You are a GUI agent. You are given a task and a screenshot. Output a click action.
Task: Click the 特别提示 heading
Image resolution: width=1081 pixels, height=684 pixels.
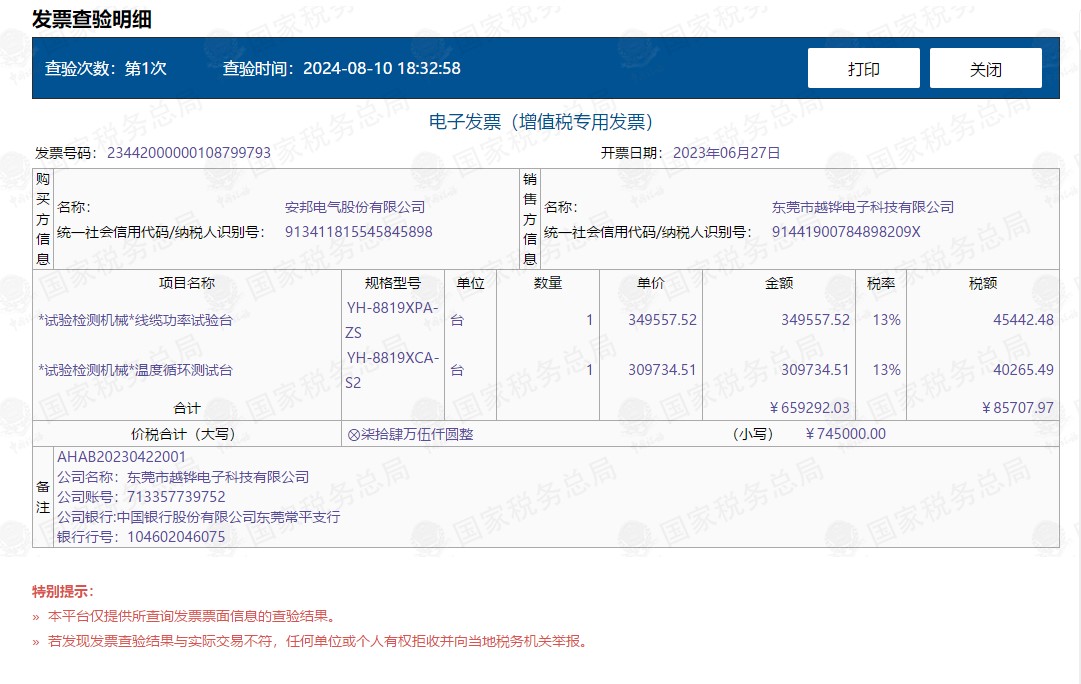(x=63, y=592)
